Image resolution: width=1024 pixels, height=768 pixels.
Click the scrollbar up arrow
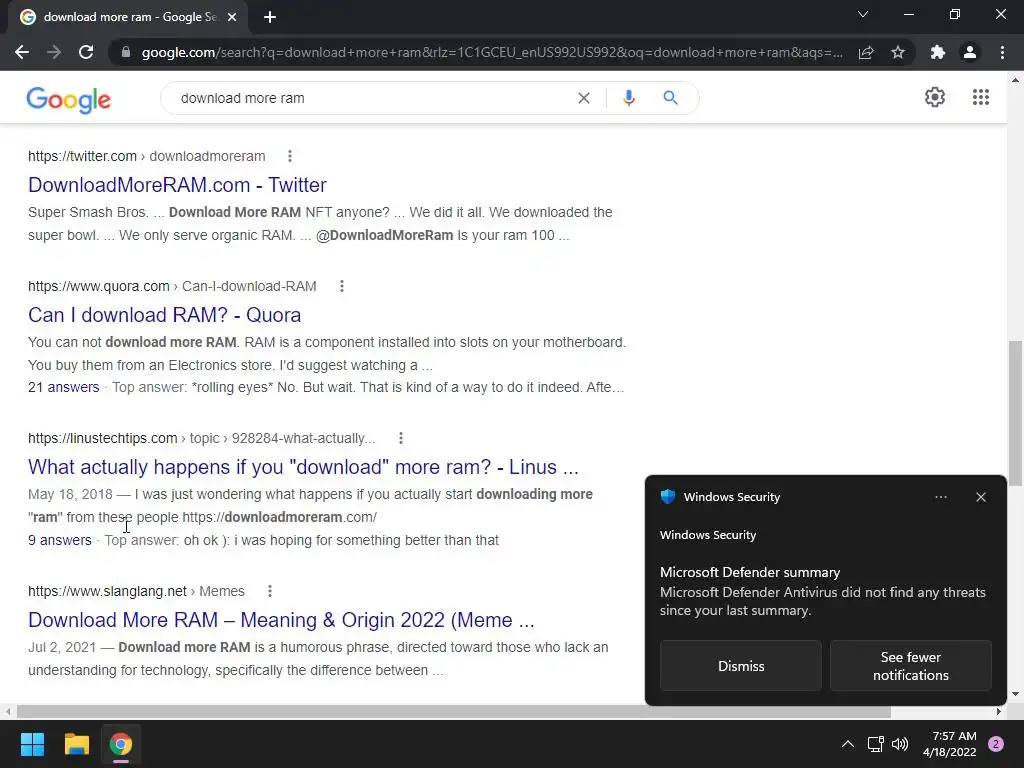(1015, 80)
